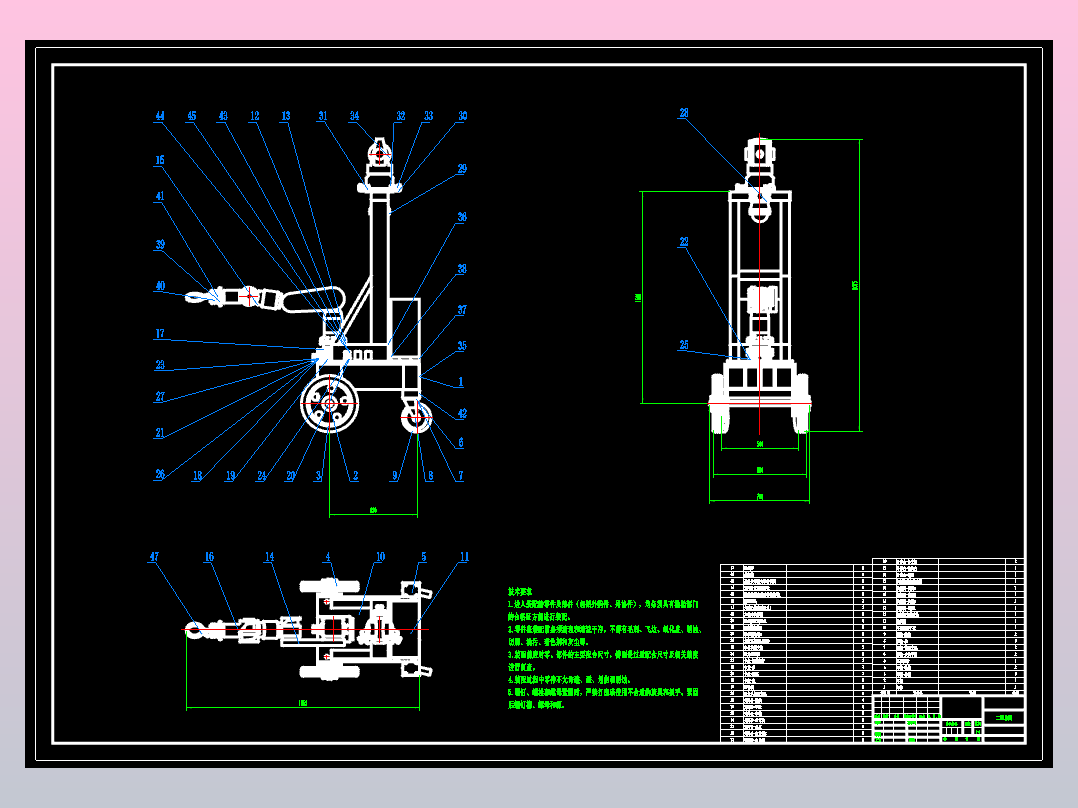
Task: Select part callout number 11
Action: click(x=464, y=557)
